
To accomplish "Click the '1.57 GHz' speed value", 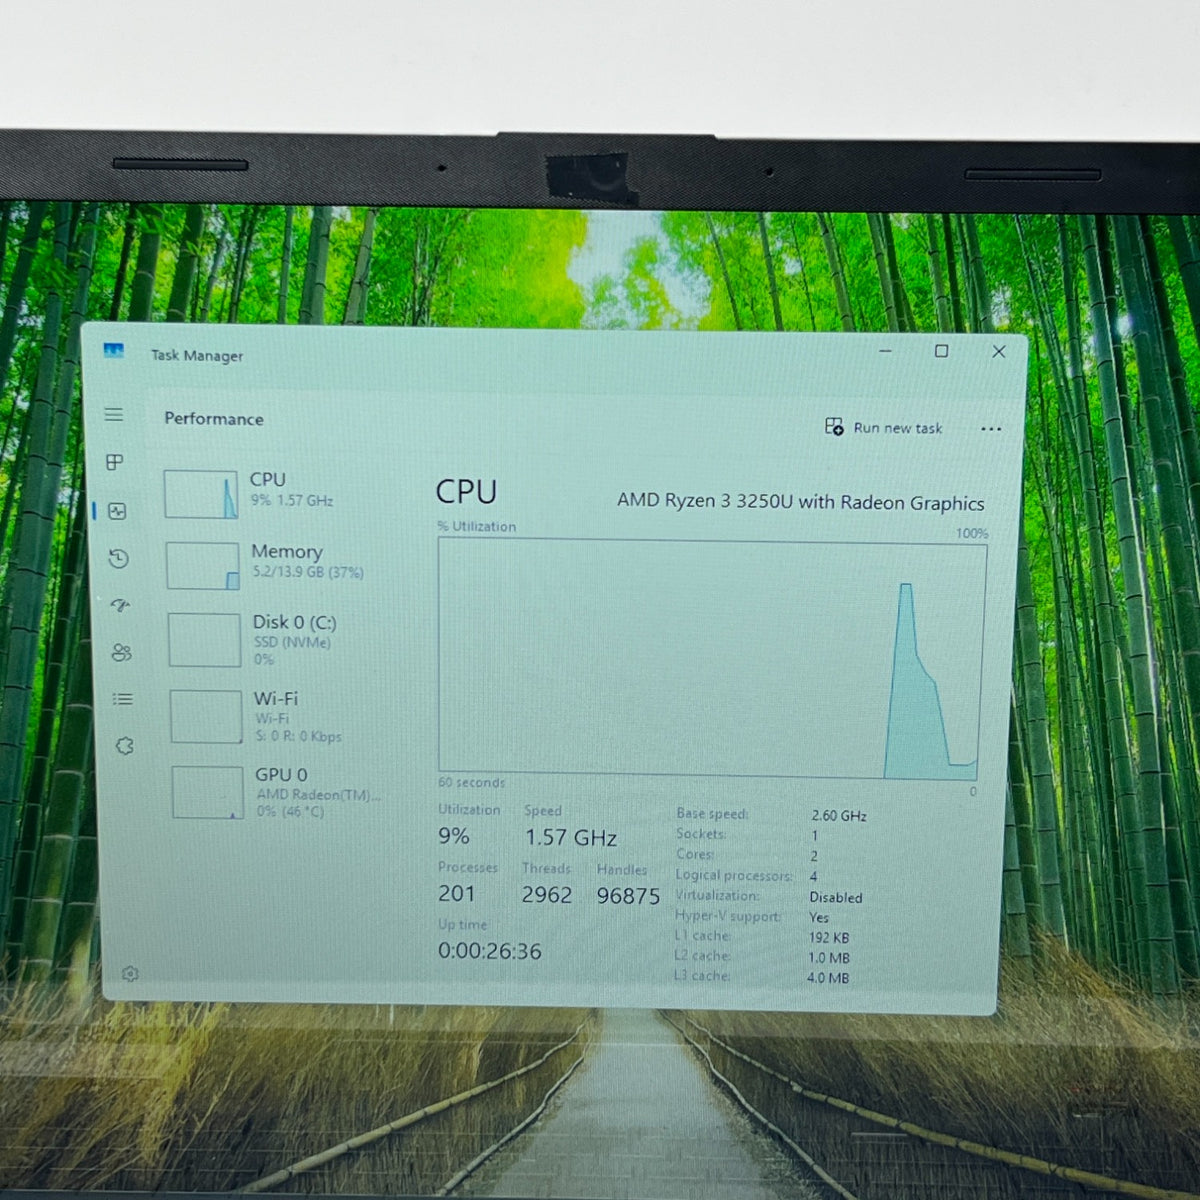I will click(x=571, y=838).
